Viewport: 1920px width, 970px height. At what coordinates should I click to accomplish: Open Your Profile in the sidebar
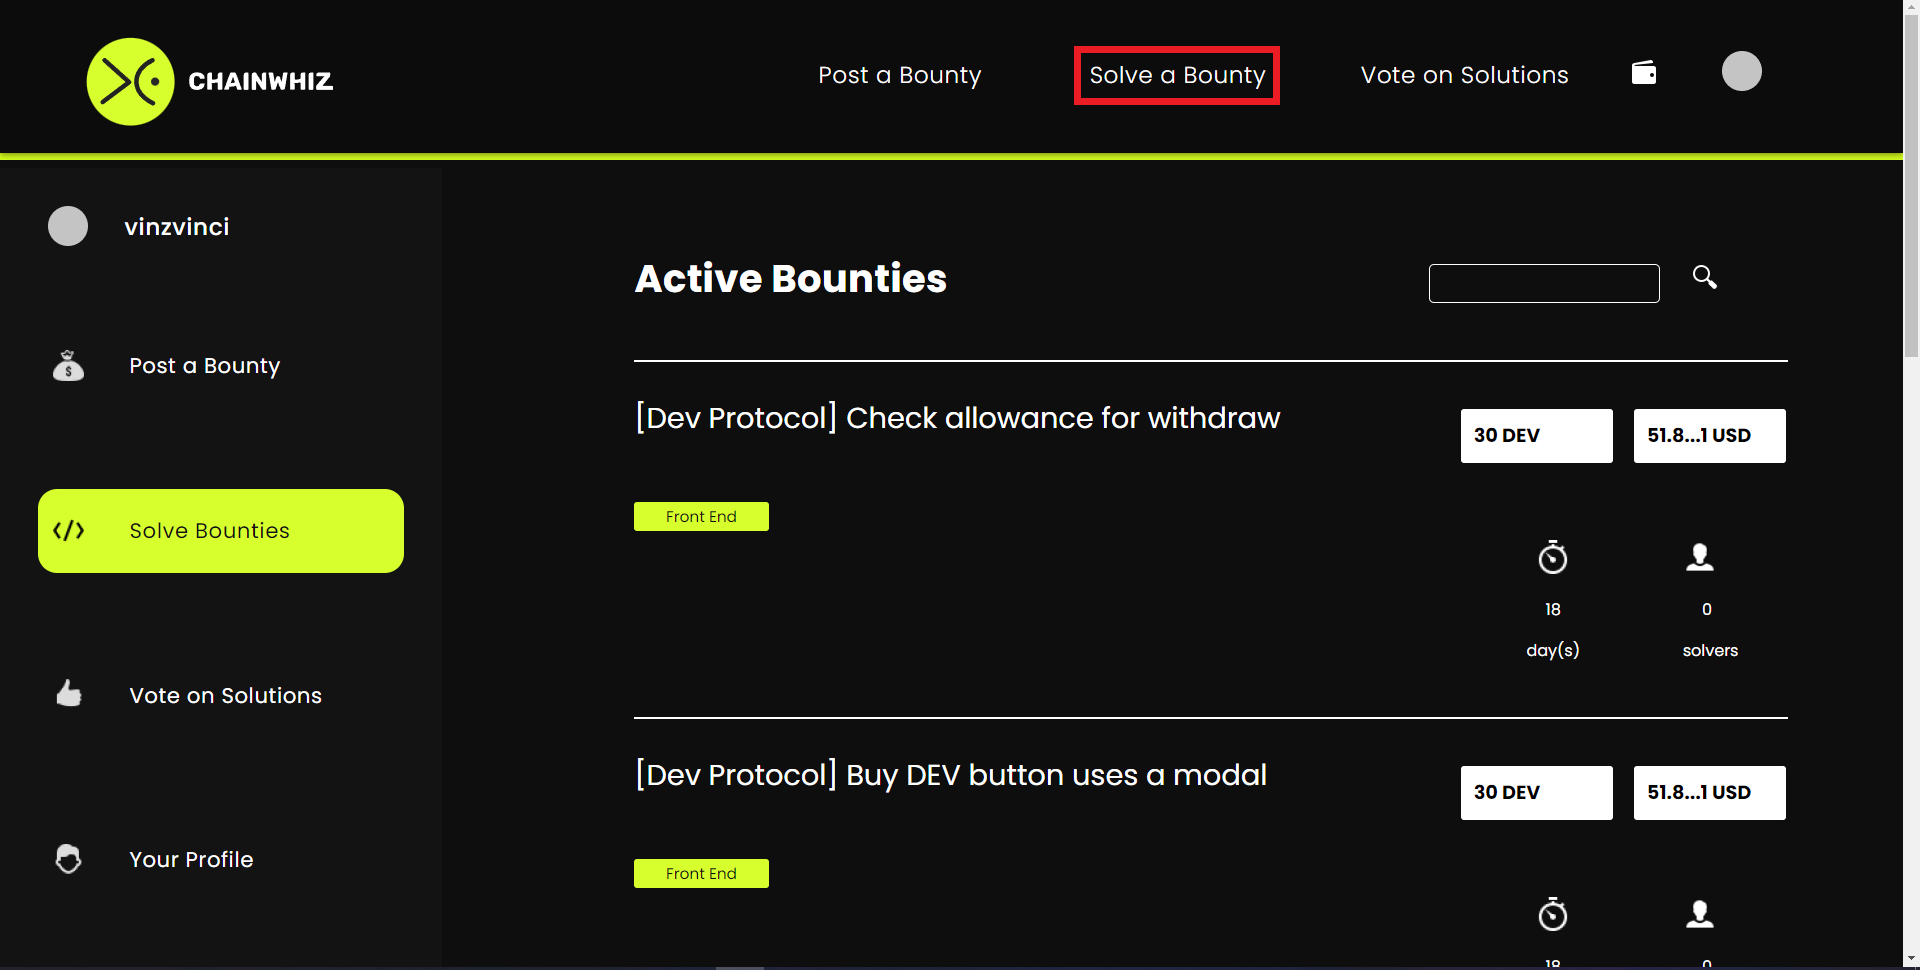coord(191,860)
